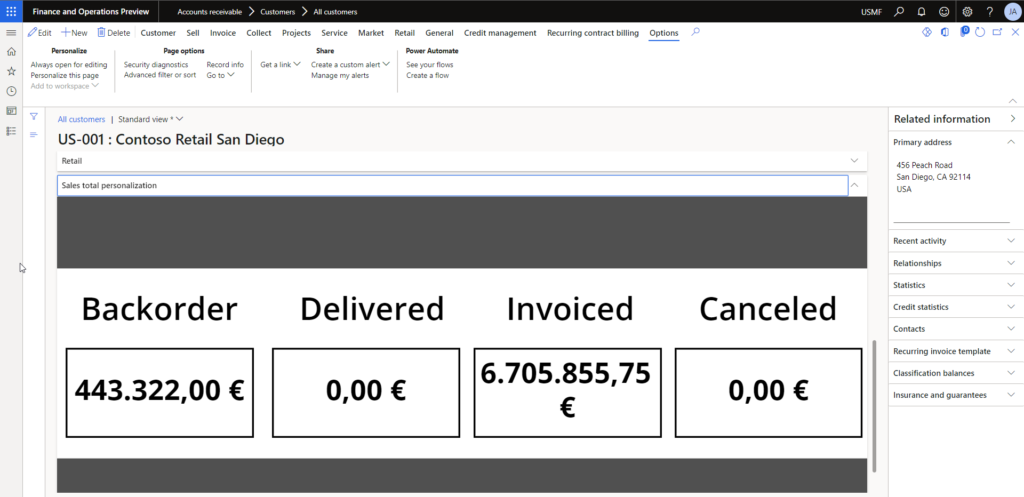This screenshot has width=1024, height=497.
Task: Expand the Relationships section
Action: click(x=955, y=263)
